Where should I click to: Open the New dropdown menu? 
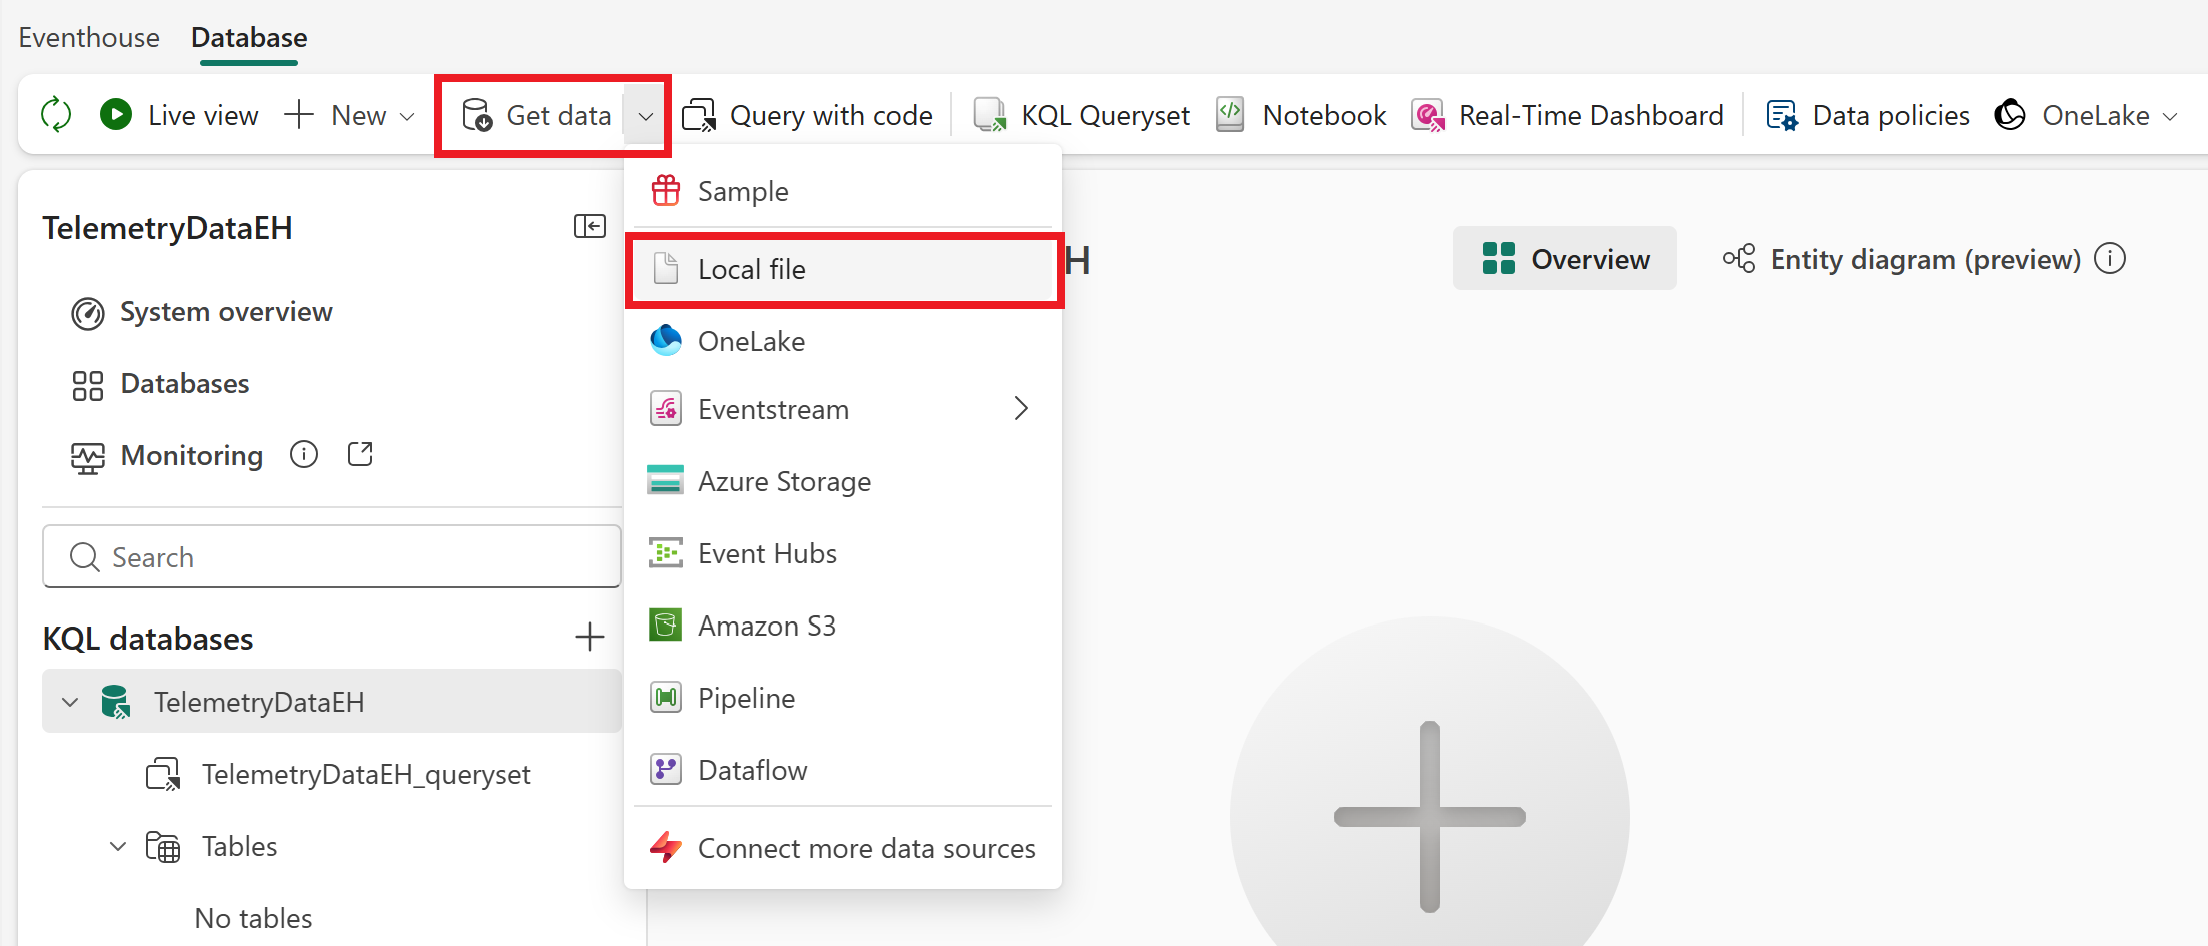[349, 115]
